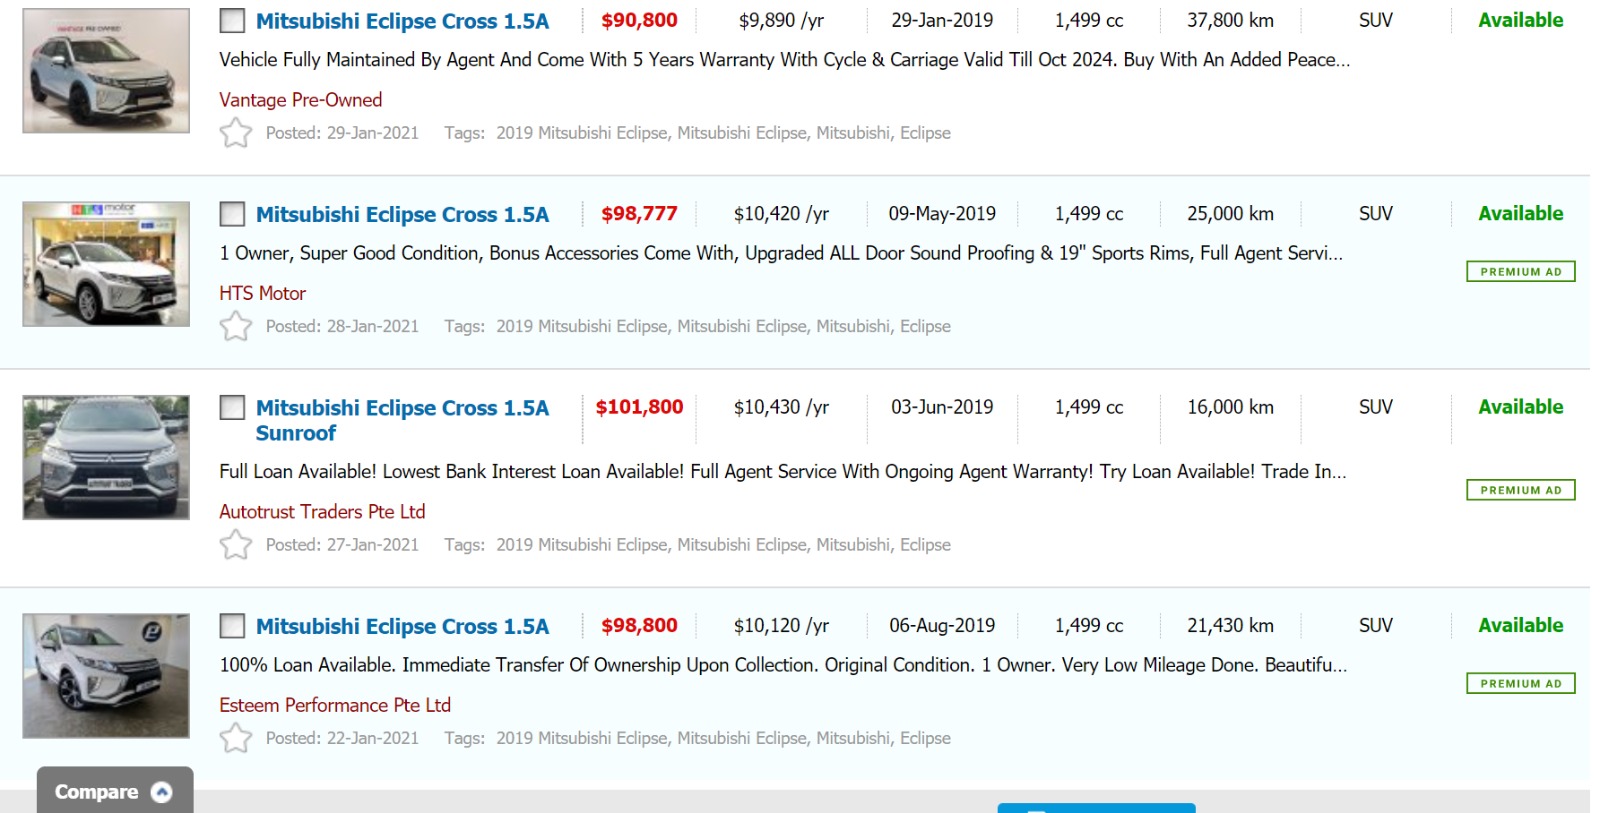Image resolution: width=1600 pixels, height=813 pixels.
Task: Bookmark the Esteem Performance listing star
Action: (x=236, y=738)
